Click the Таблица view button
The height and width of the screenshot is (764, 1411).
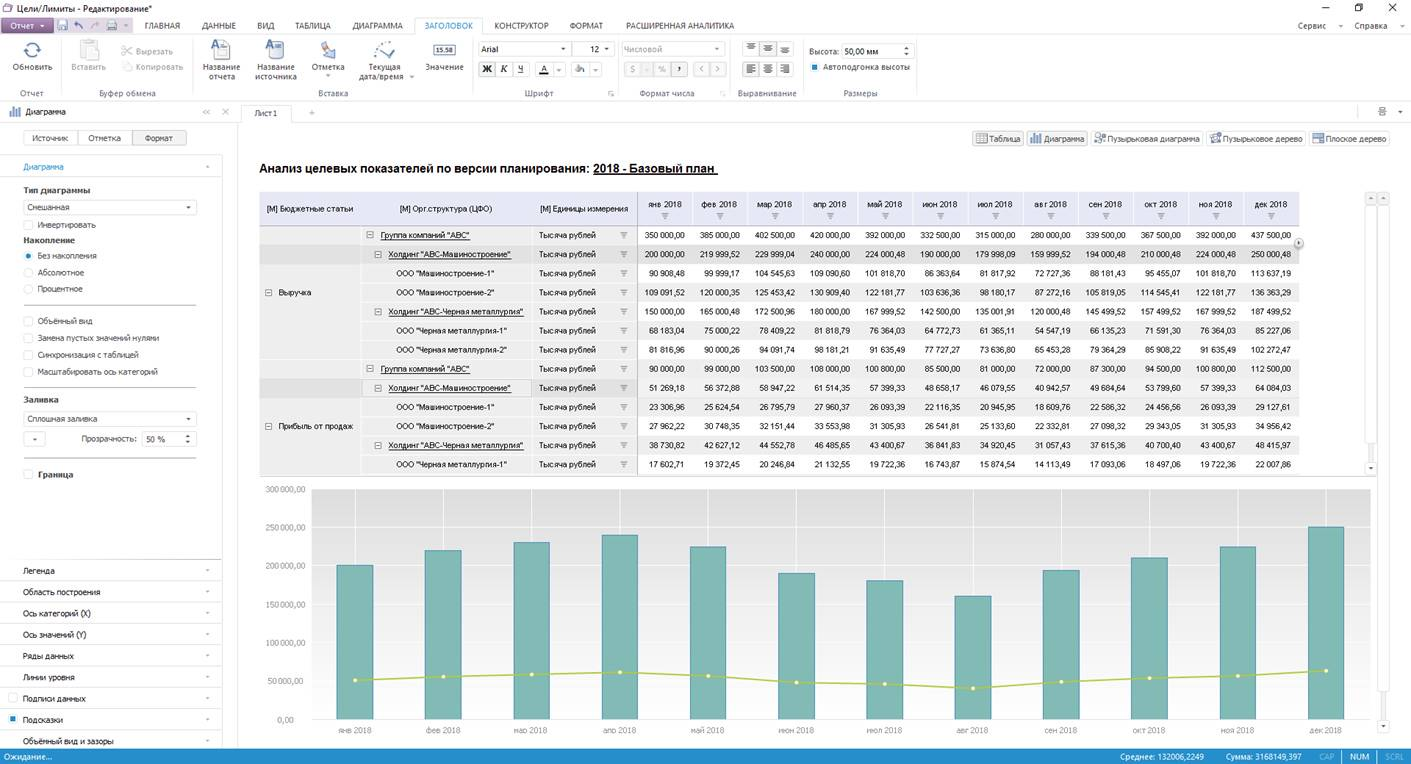coord(998,139)
